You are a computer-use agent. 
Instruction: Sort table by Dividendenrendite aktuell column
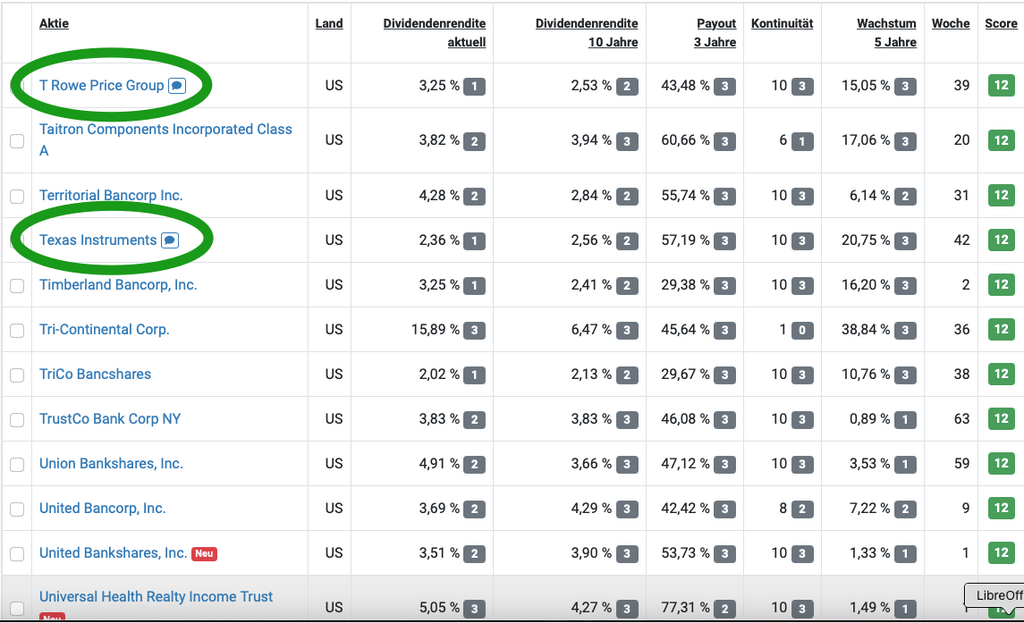(434, 32)
